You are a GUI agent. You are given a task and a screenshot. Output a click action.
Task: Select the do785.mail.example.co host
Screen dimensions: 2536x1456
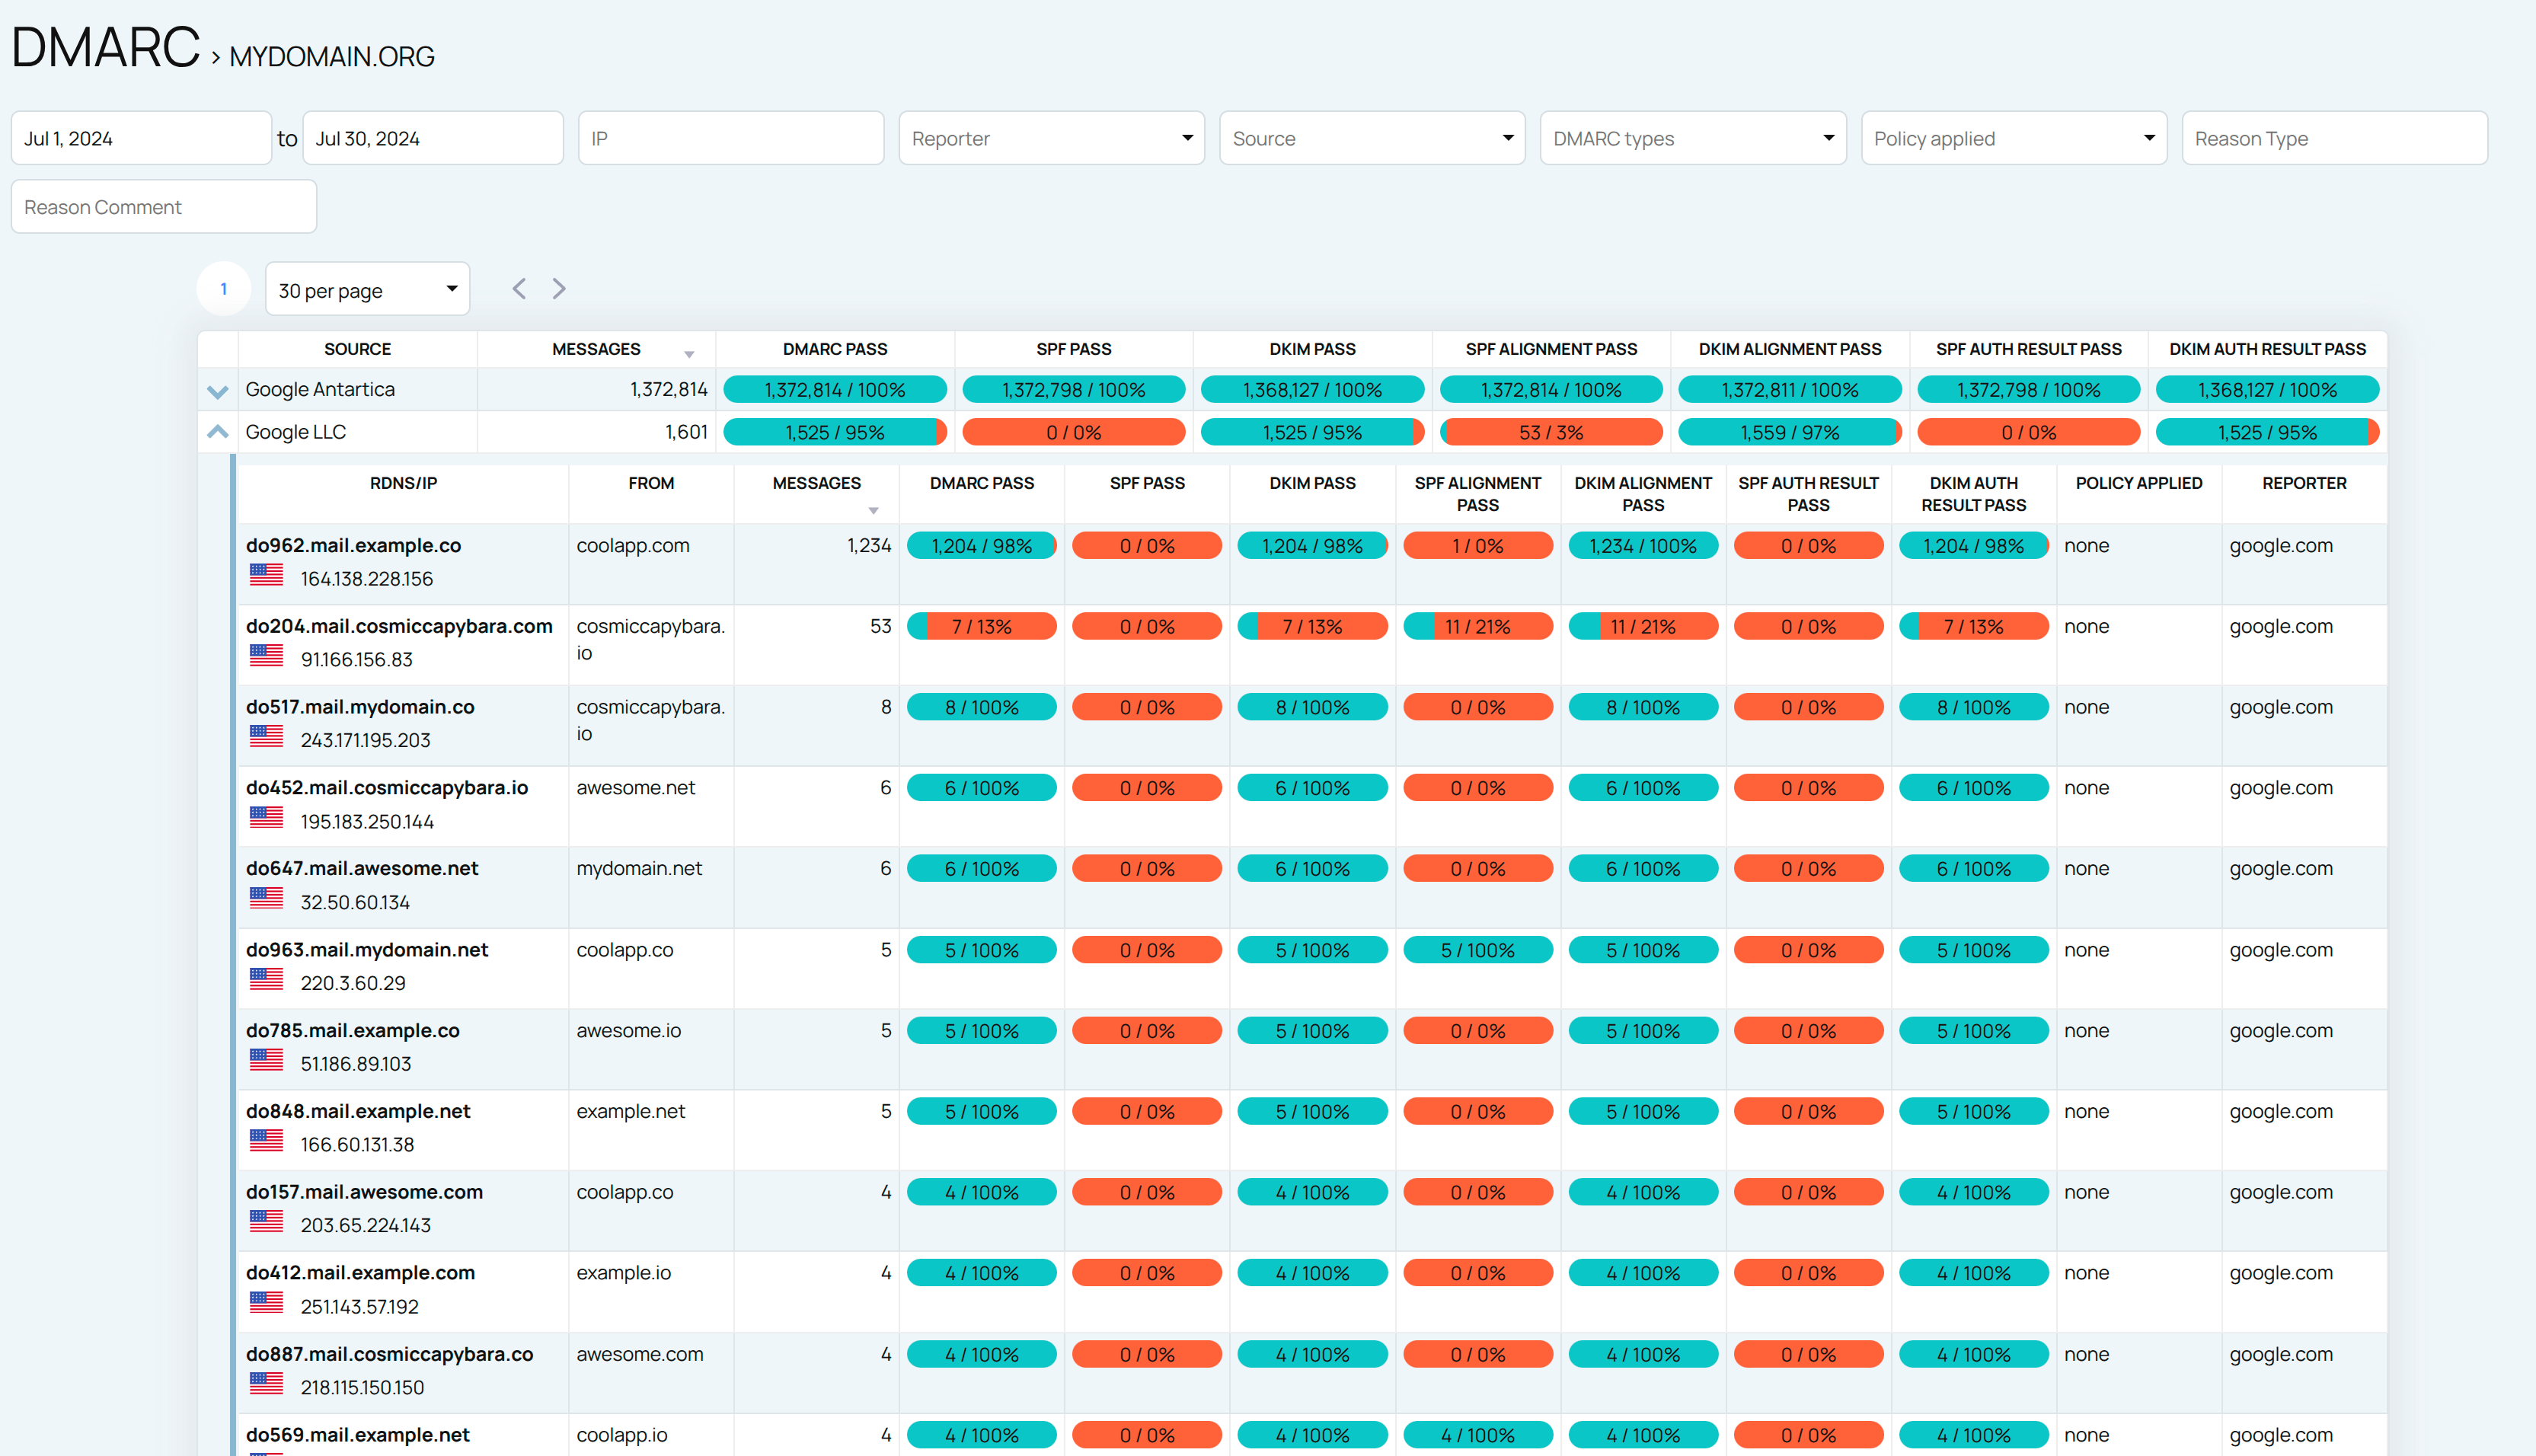[x=353, y=1031]
